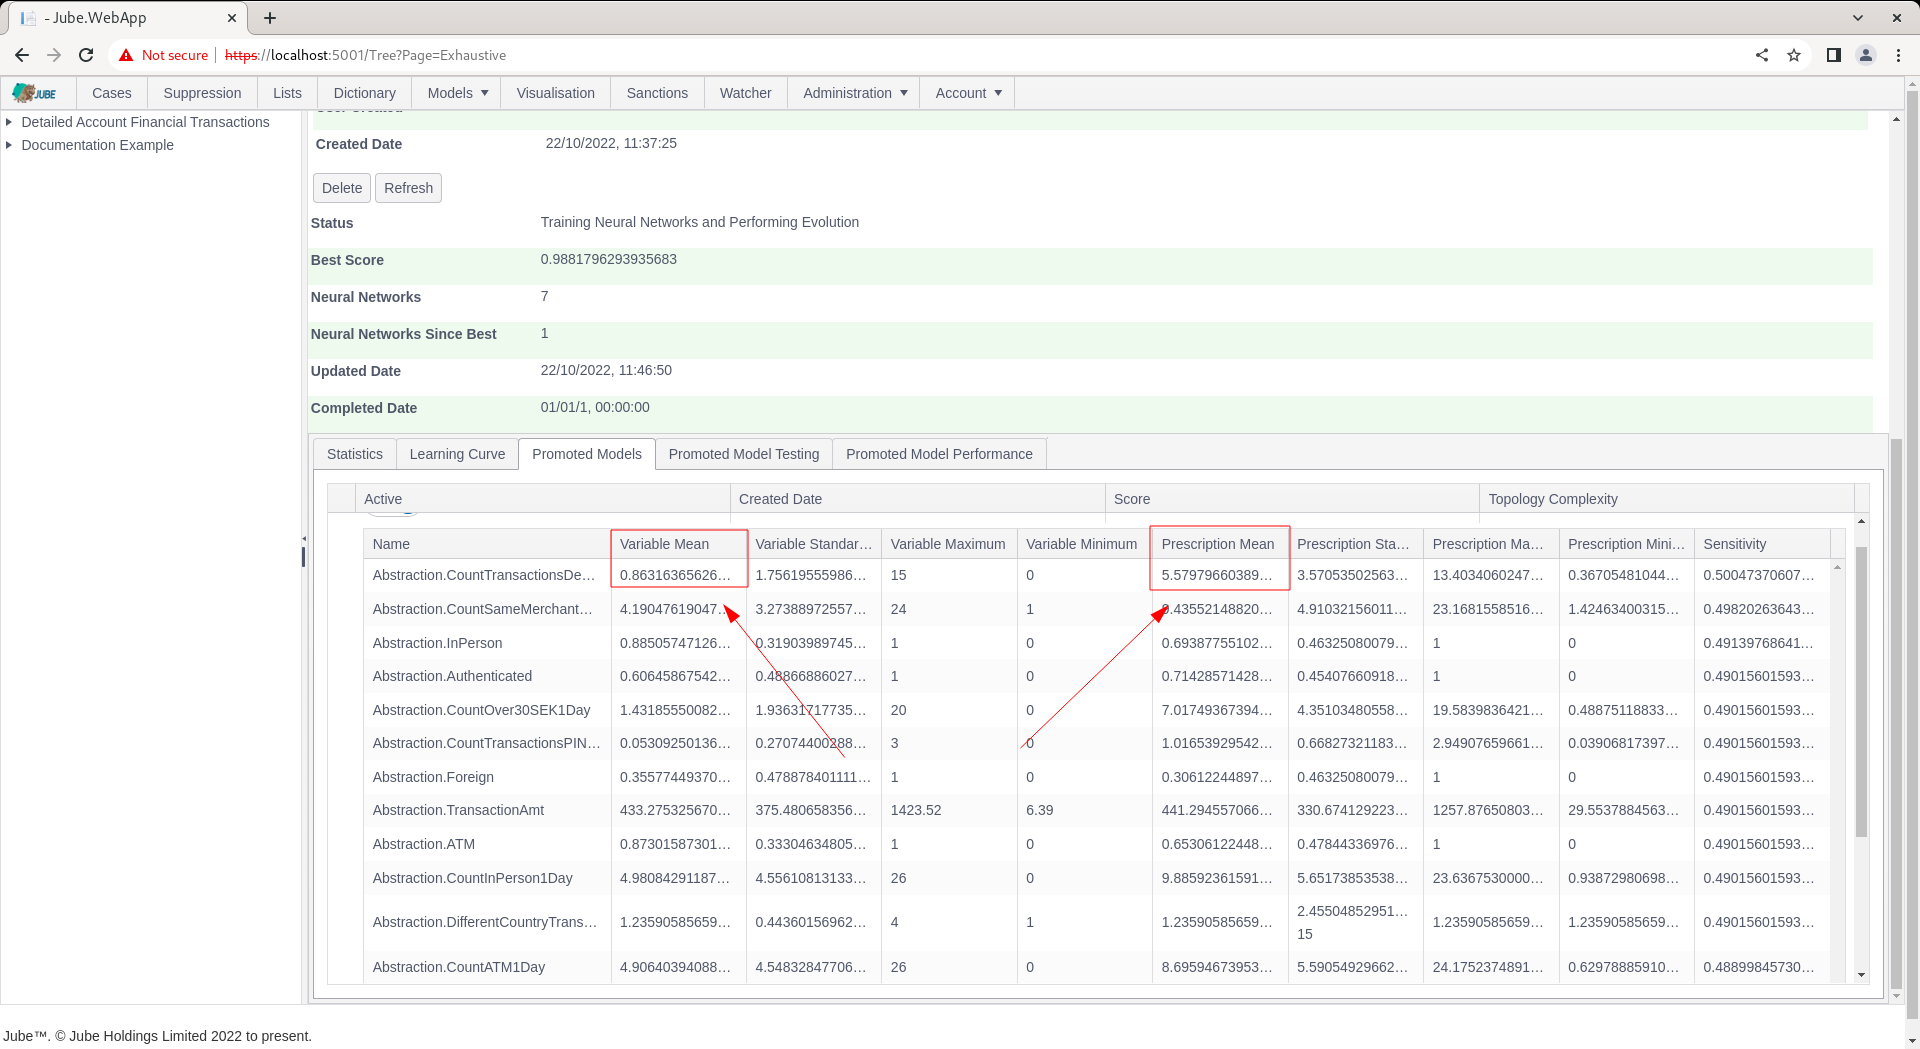The height and width of the screenshot is (1049, 1920).
Task: Select the Promoted Models tab
Action: [587, 454]
